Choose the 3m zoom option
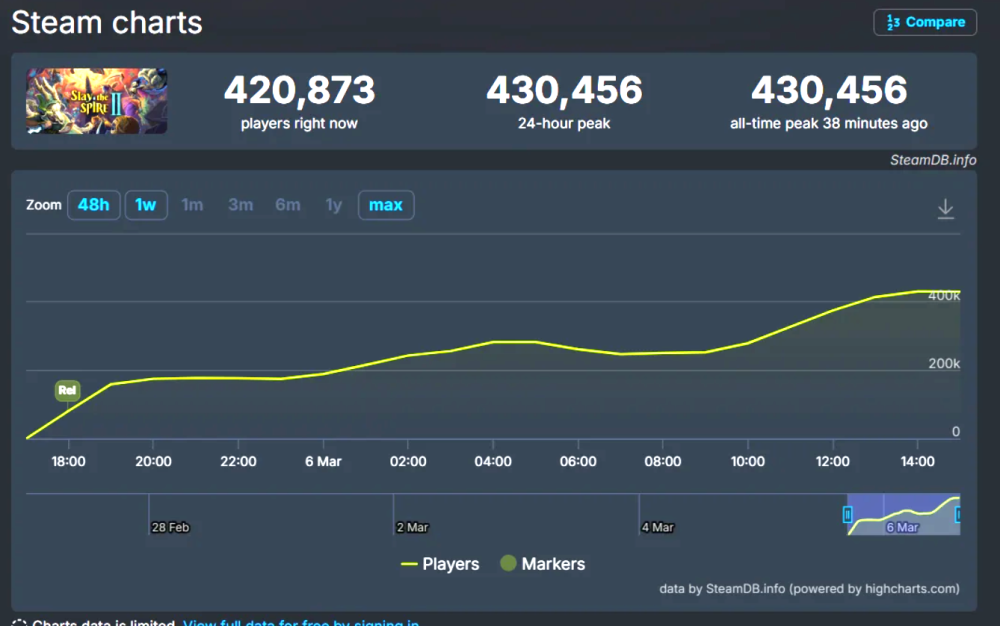 tap(240, 205)
